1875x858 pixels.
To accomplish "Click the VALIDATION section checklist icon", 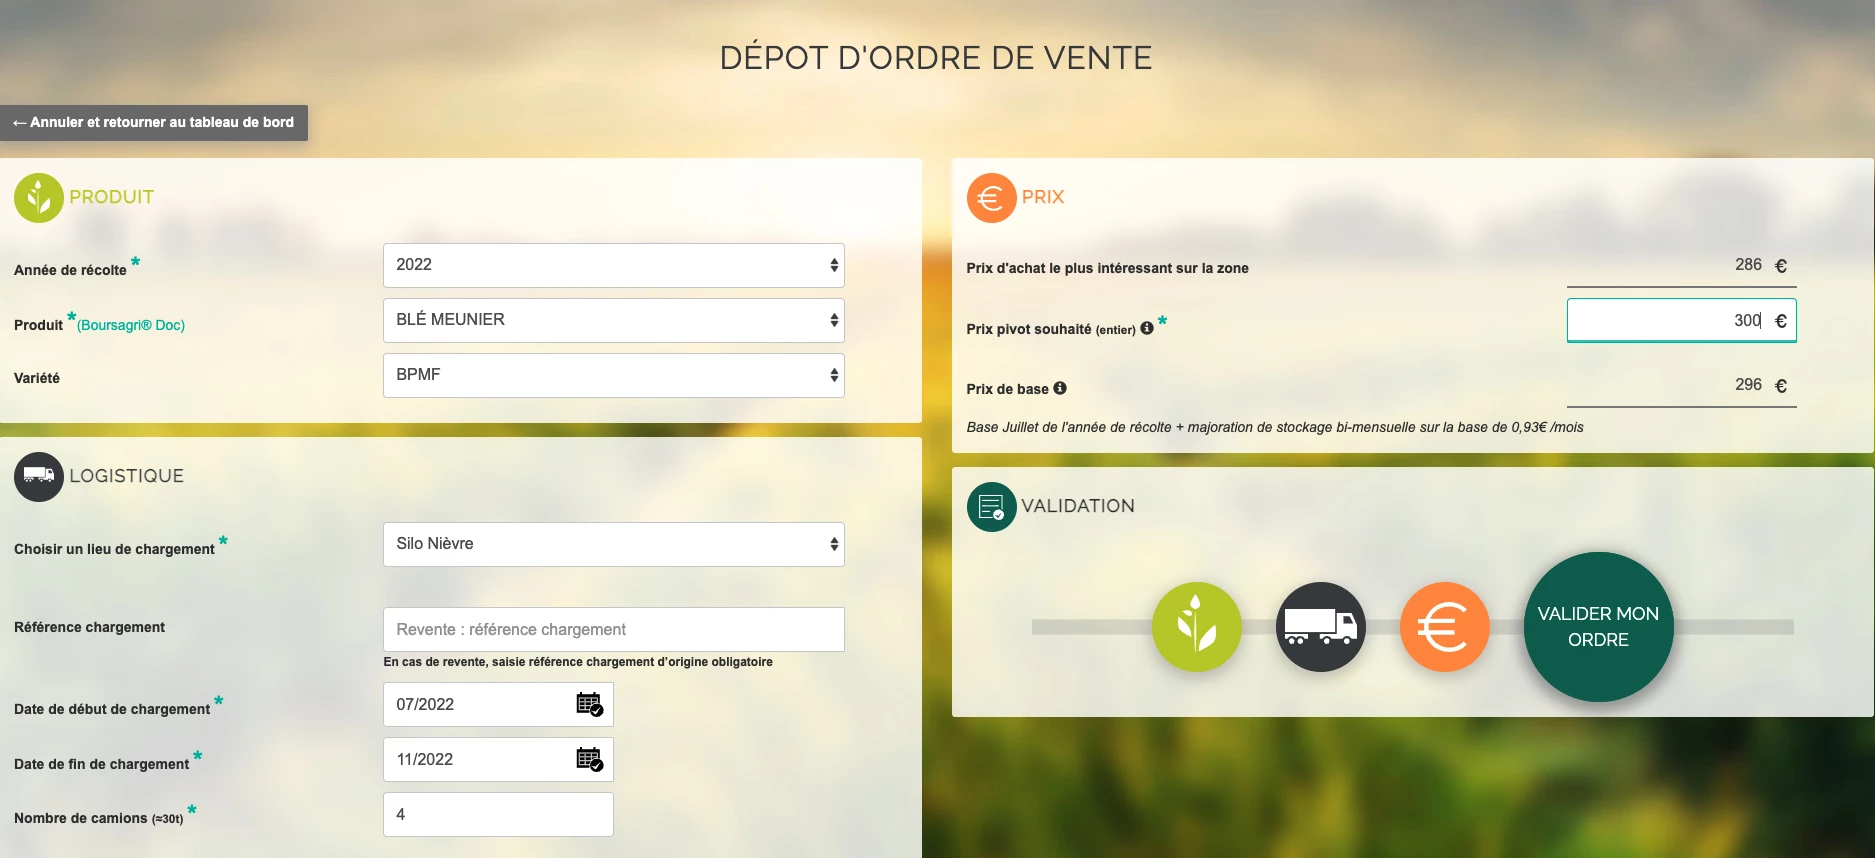I will coord(991,507).
